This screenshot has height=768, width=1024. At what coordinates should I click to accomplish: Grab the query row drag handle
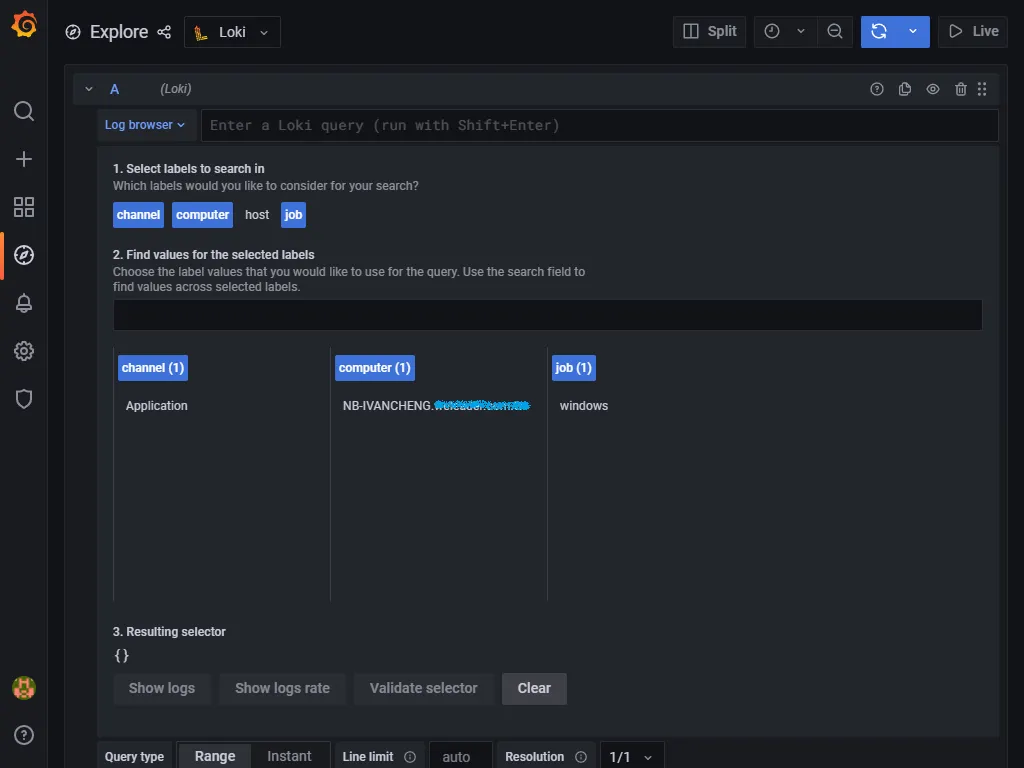coord(982,89)
